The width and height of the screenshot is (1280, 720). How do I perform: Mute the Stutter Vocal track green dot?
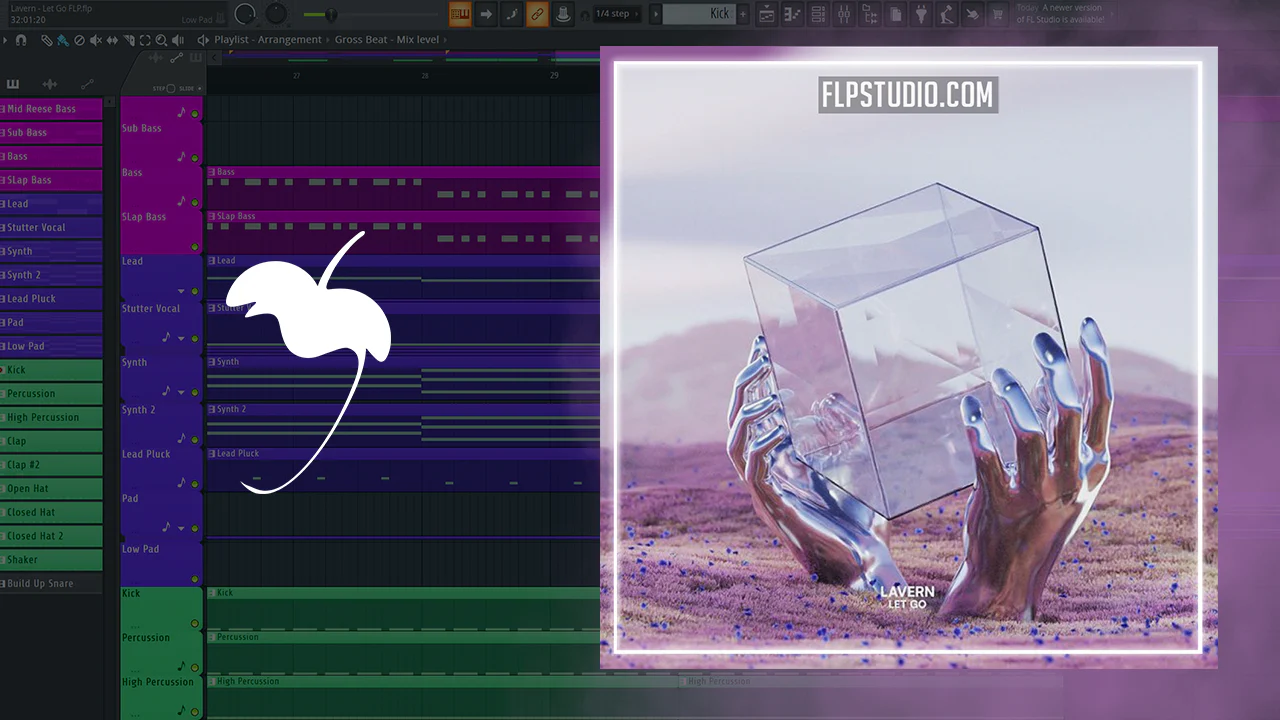pos(195,338)
